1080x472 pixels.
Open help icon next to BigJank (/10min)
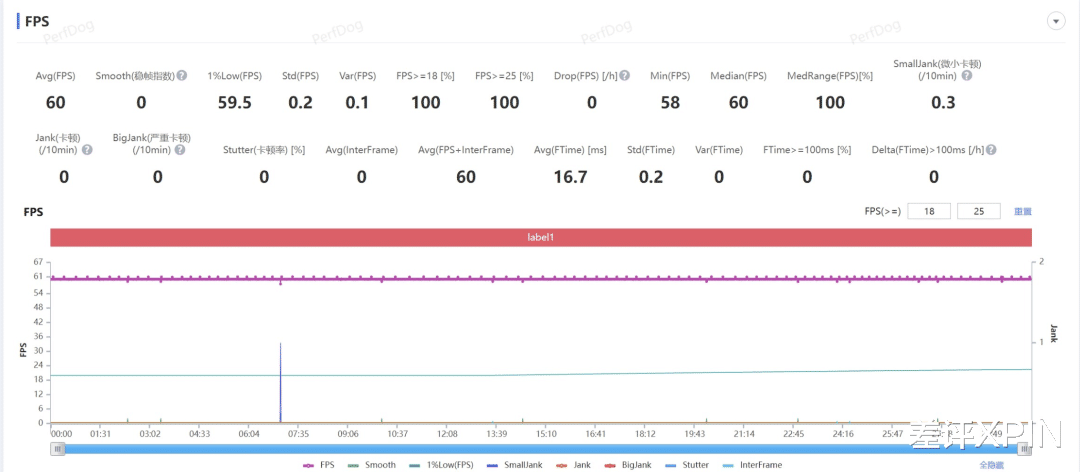[179, 150]
